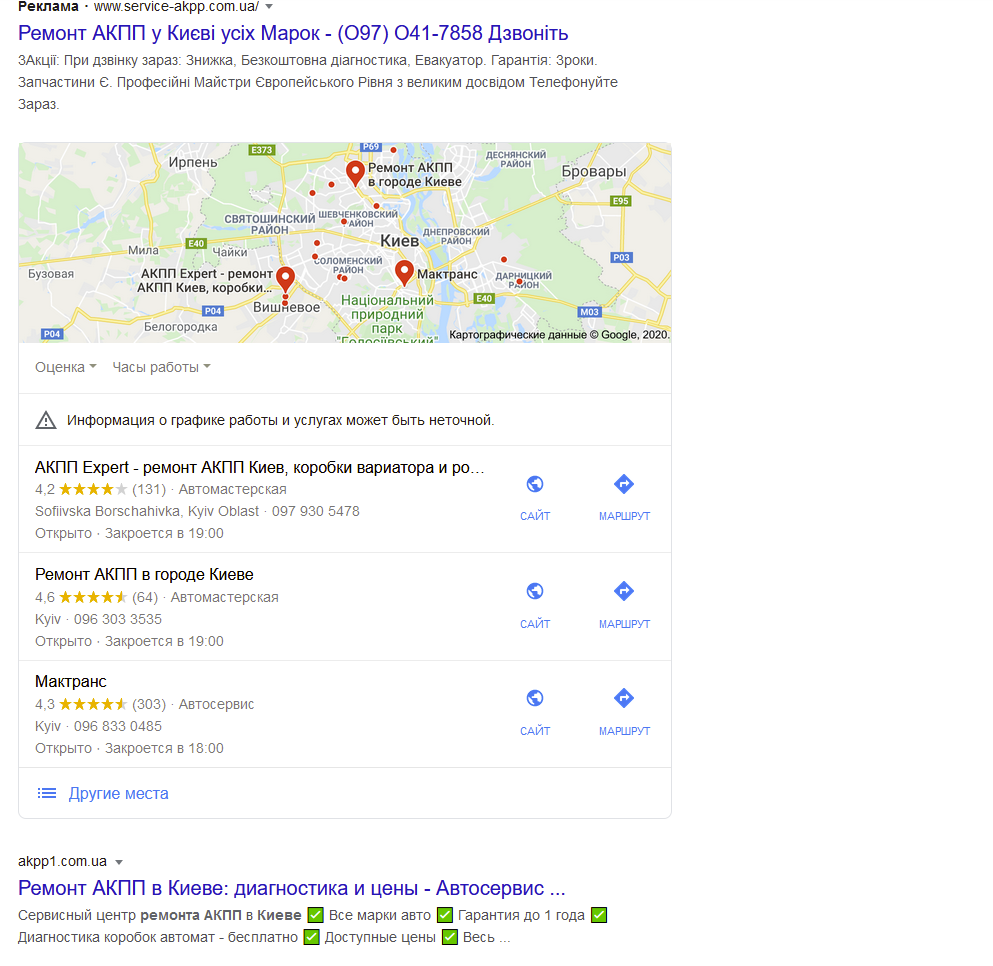Image resolution: width=993 pixels, height=966 pixels.
Task: Click route icon for АКПП Expert listing
Action: pos(624,484)
